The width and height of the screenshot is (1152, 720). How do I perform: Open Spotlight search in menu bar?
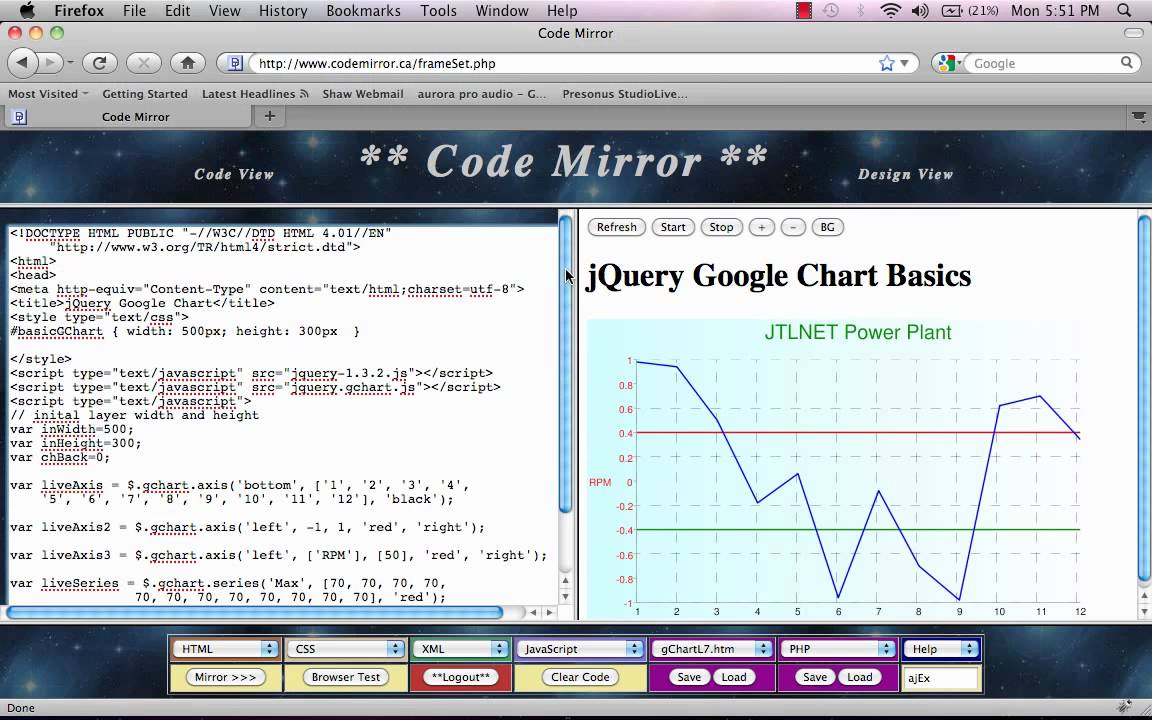pyautogui.click(x=1124, y=10)
